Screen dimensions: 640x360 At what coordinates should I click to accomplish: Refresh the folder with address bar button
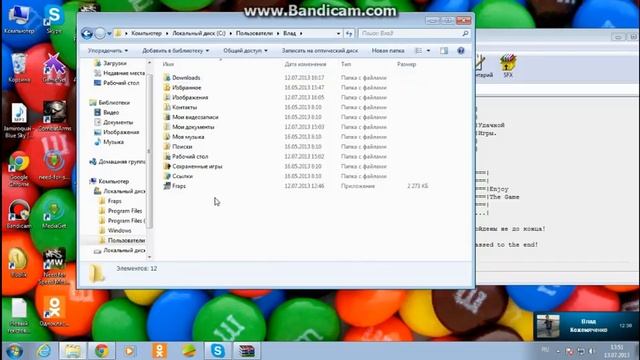349,33
